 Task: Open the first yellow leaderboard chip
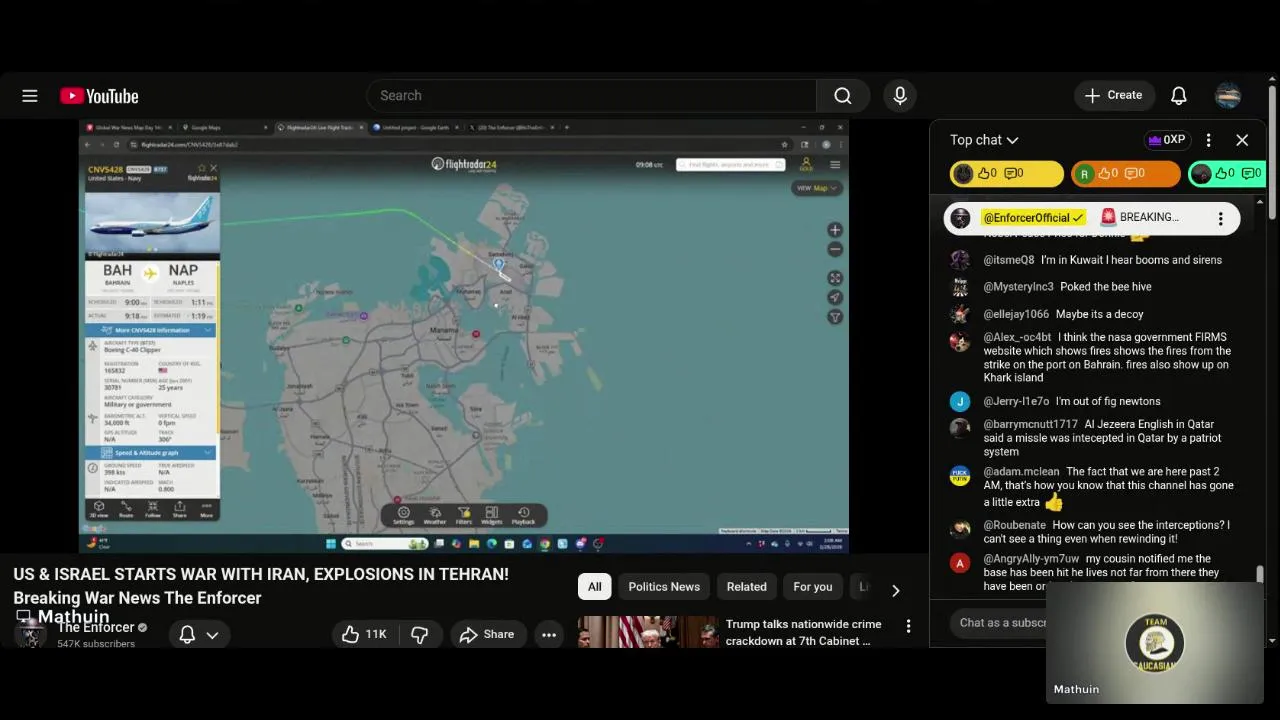pyautogui.click(x=1006, y=173)
